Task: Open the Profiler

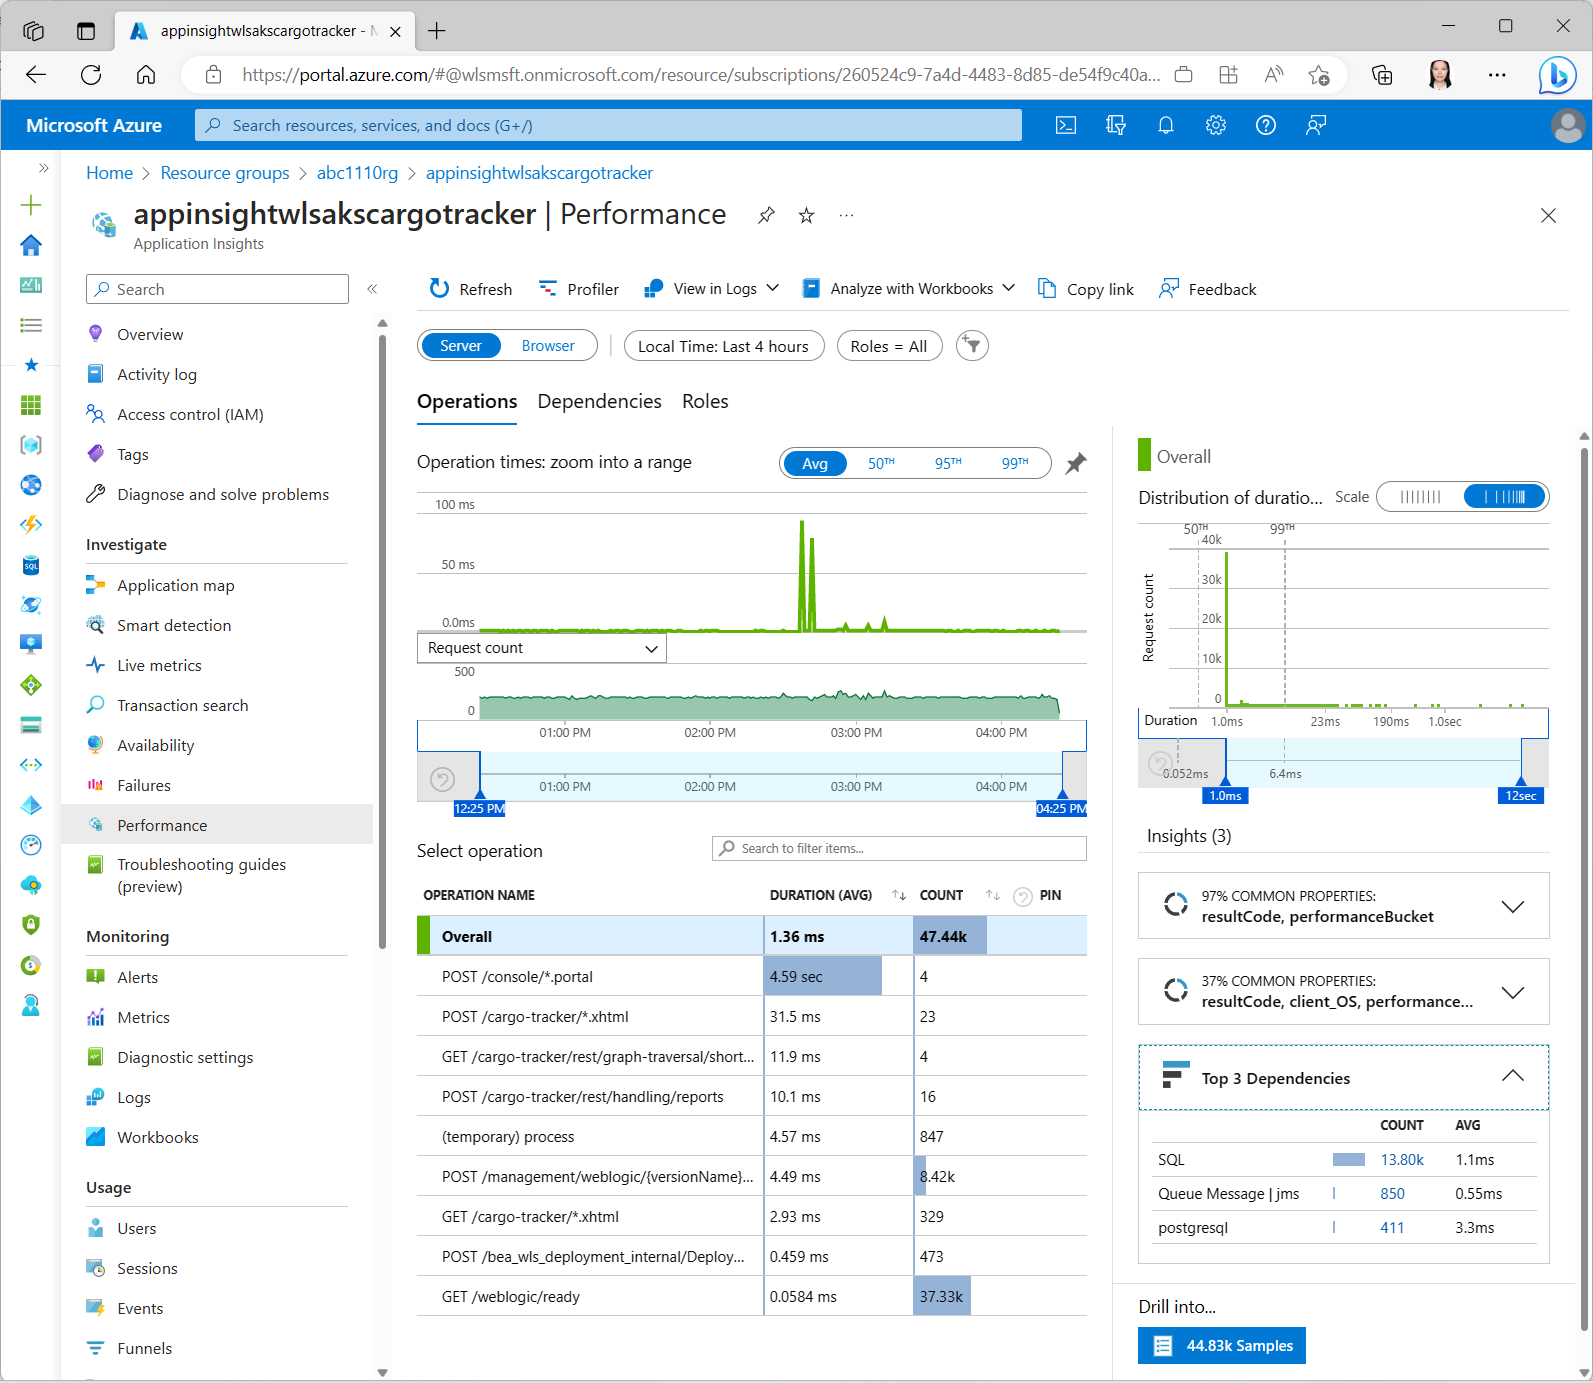Action: click(579, 289)
